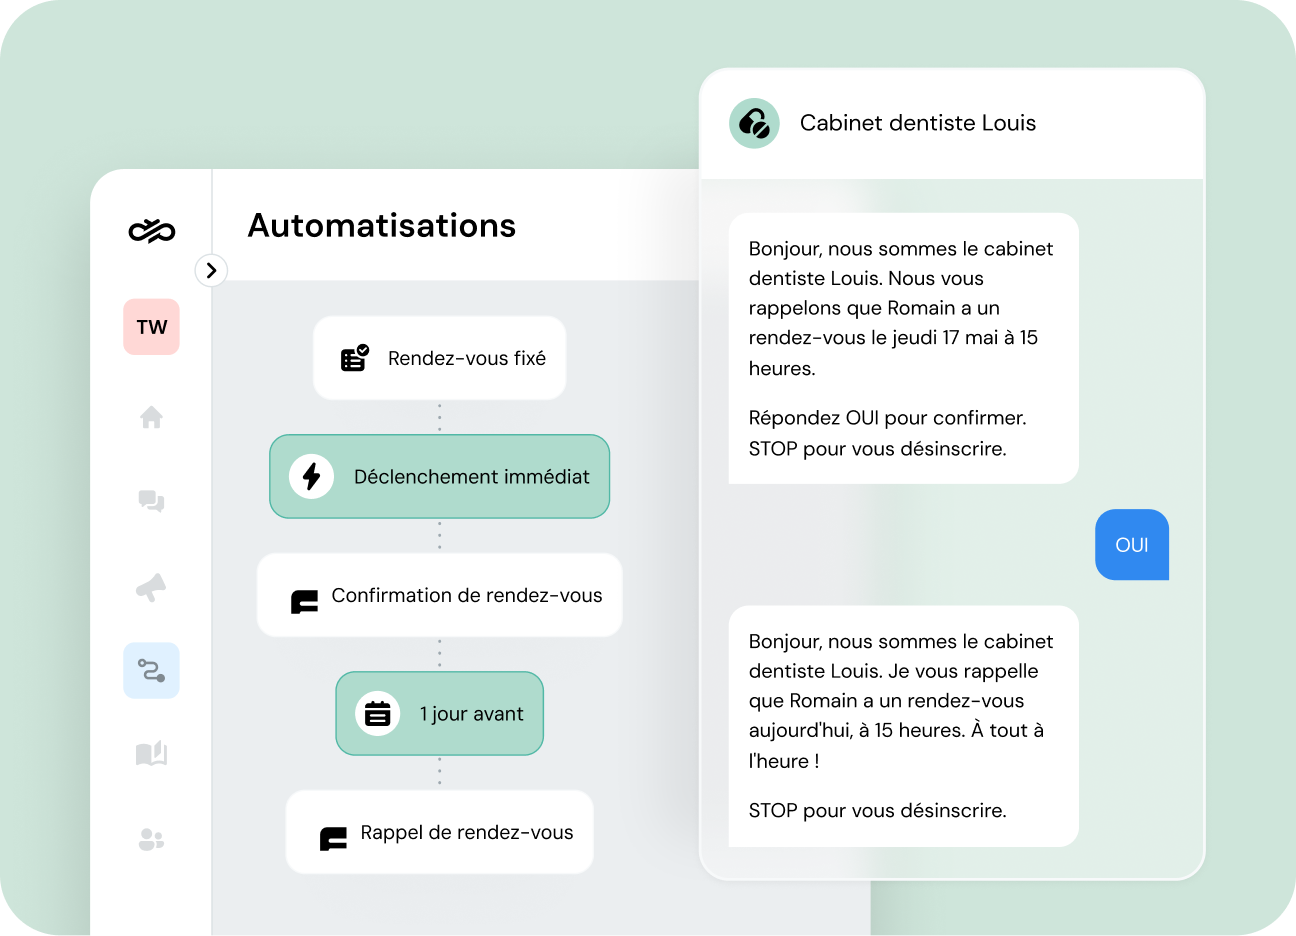This screenshot has height=936, width=1296.
Task: Click the Cabinet dentiste Louis avatar
Action: click(x=754, y=123)
